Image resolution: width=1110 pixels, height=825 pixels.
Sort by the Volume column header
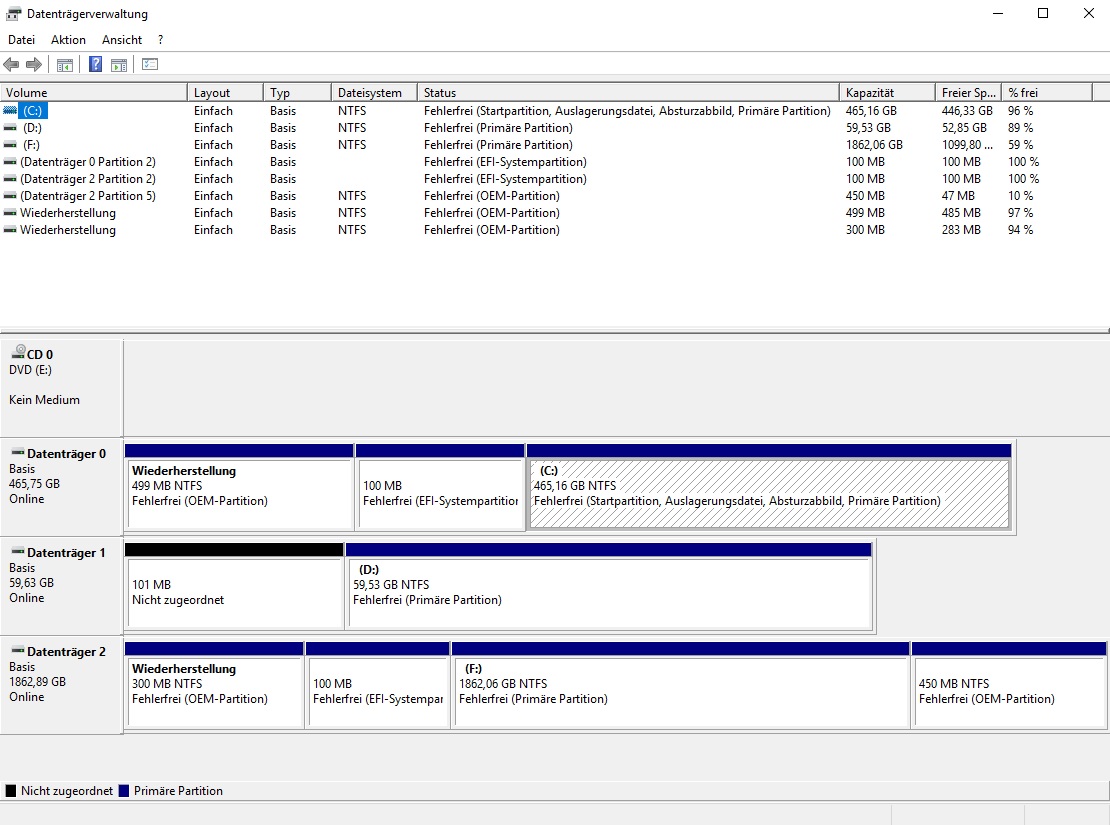[93, 93]
